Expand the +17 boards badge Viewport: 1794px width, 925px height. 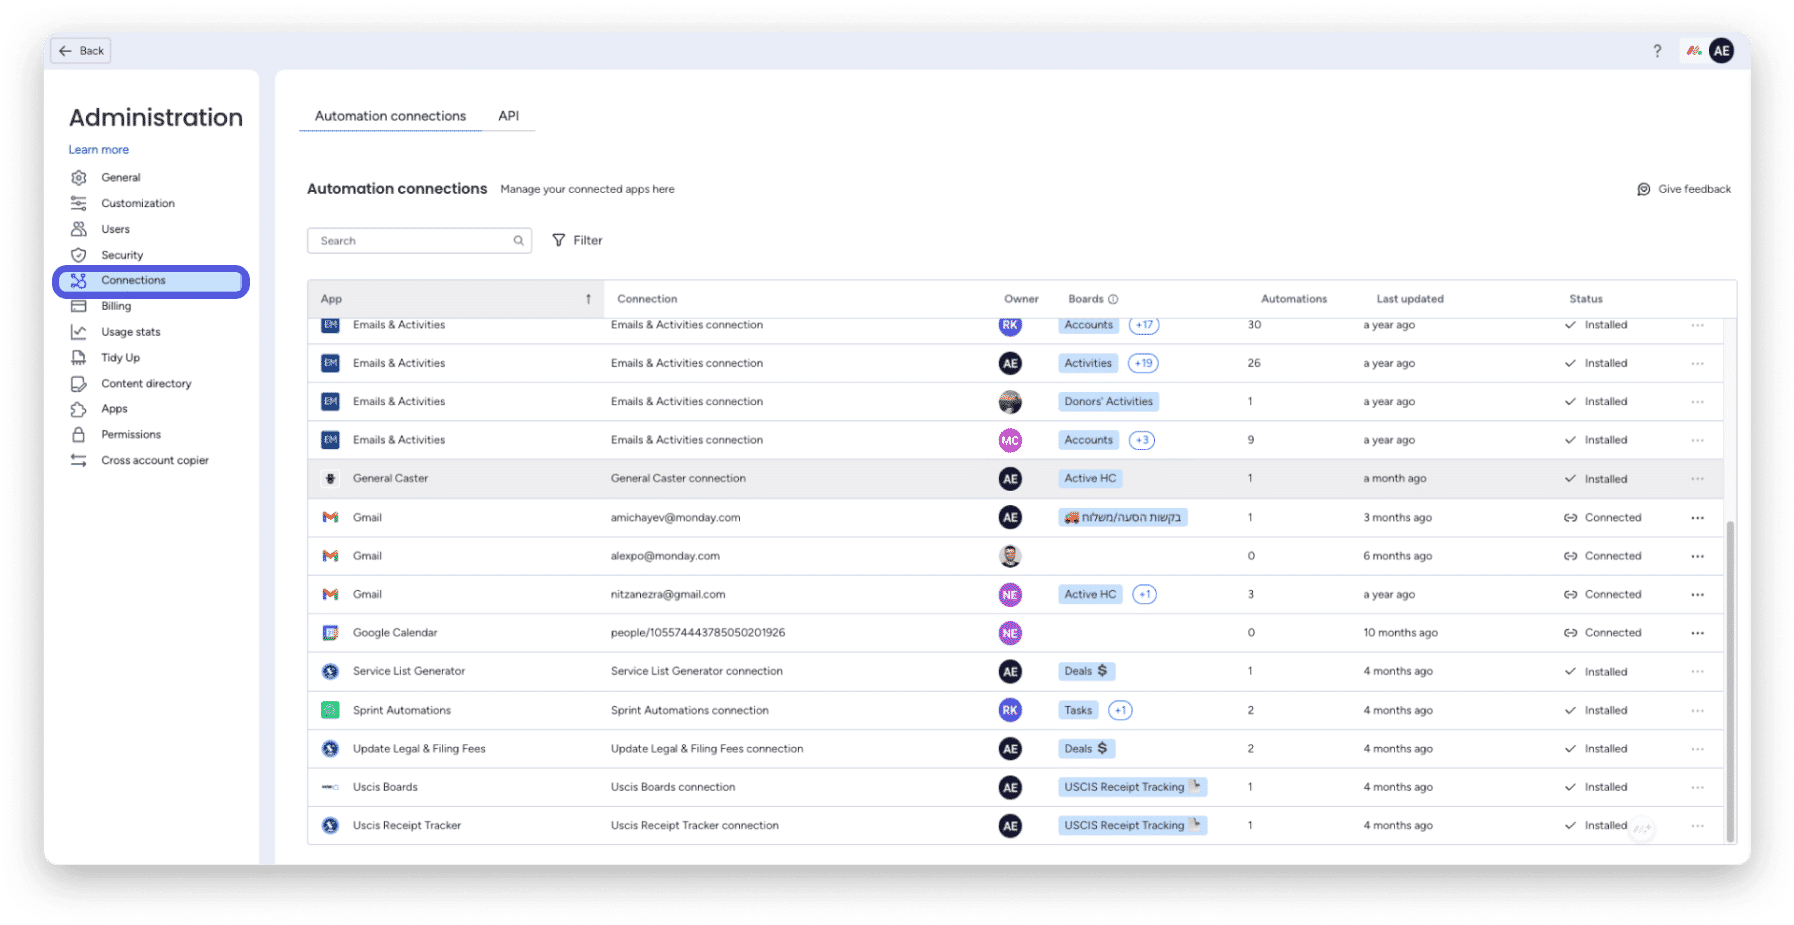pos(1144,325)
